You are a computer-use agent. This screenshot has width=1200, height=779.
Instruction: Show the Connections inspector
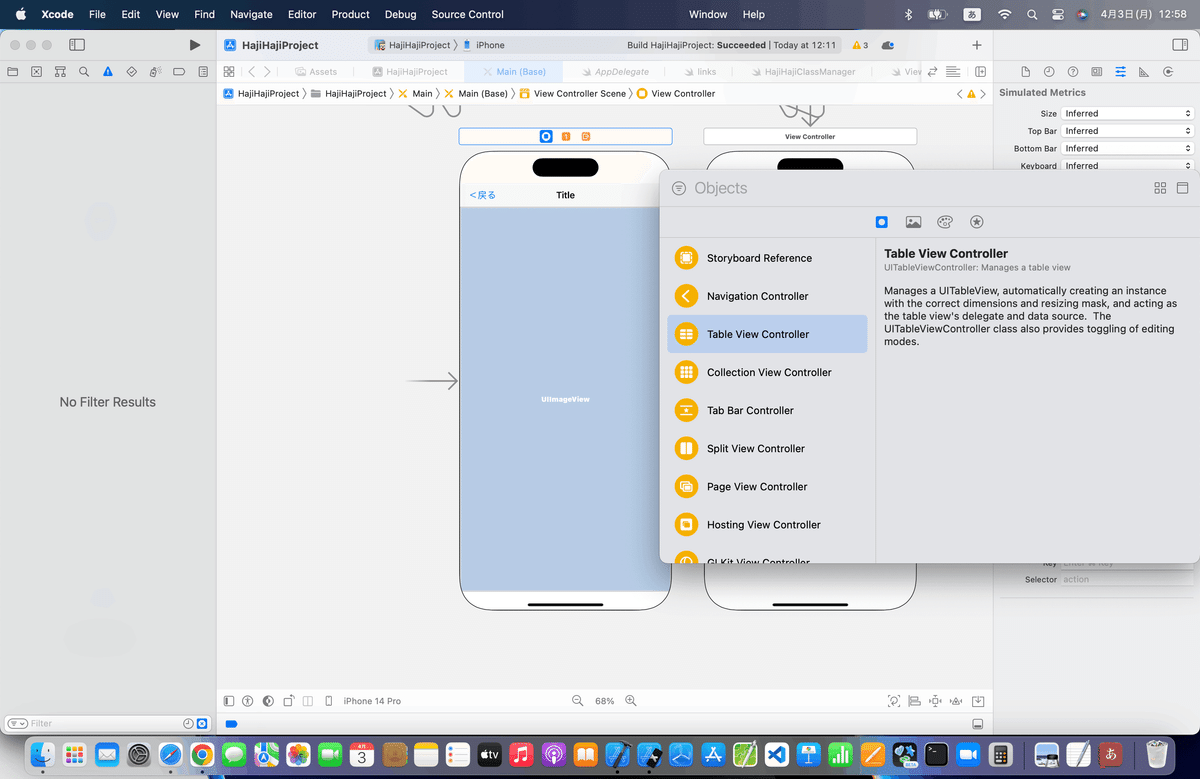point(1168,72)
